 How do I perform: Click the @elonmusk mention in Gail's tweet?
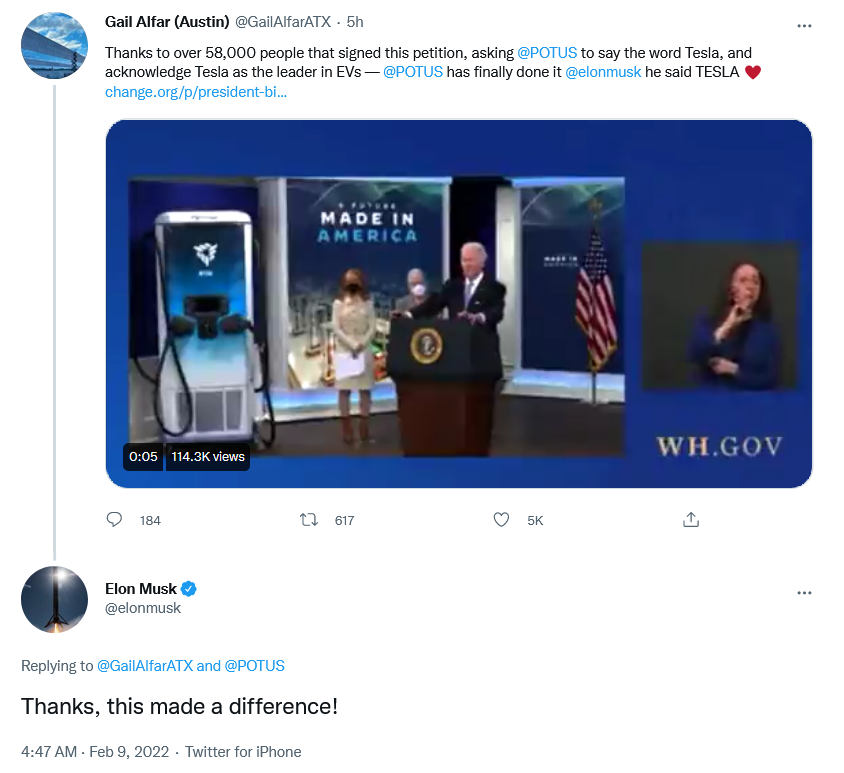click(603, 73)
